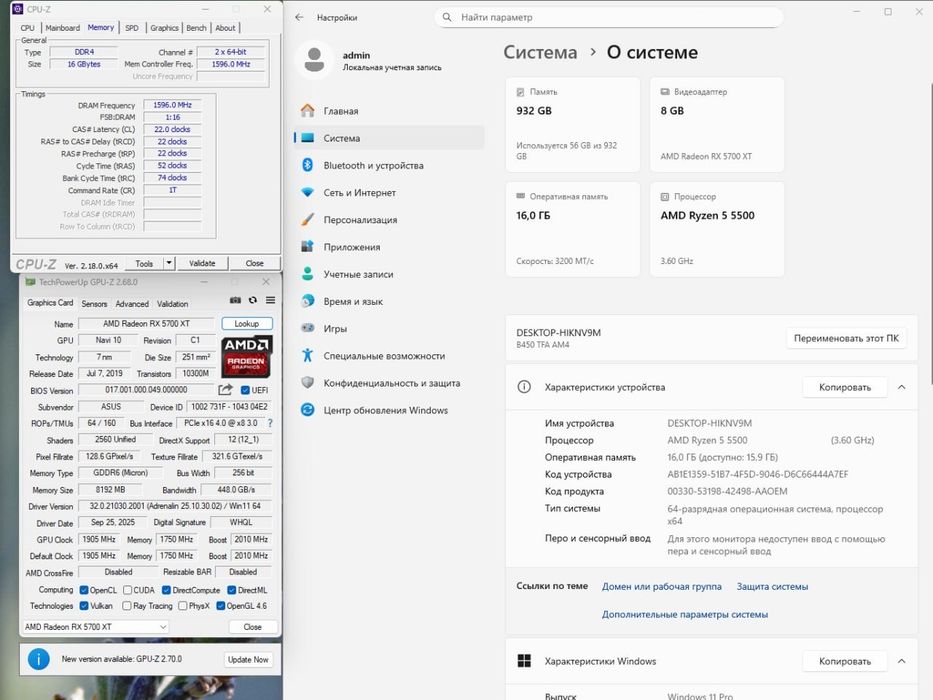Toggle the Vulkan checkbox
Screen dimensions: 933x700
(84, 606)
